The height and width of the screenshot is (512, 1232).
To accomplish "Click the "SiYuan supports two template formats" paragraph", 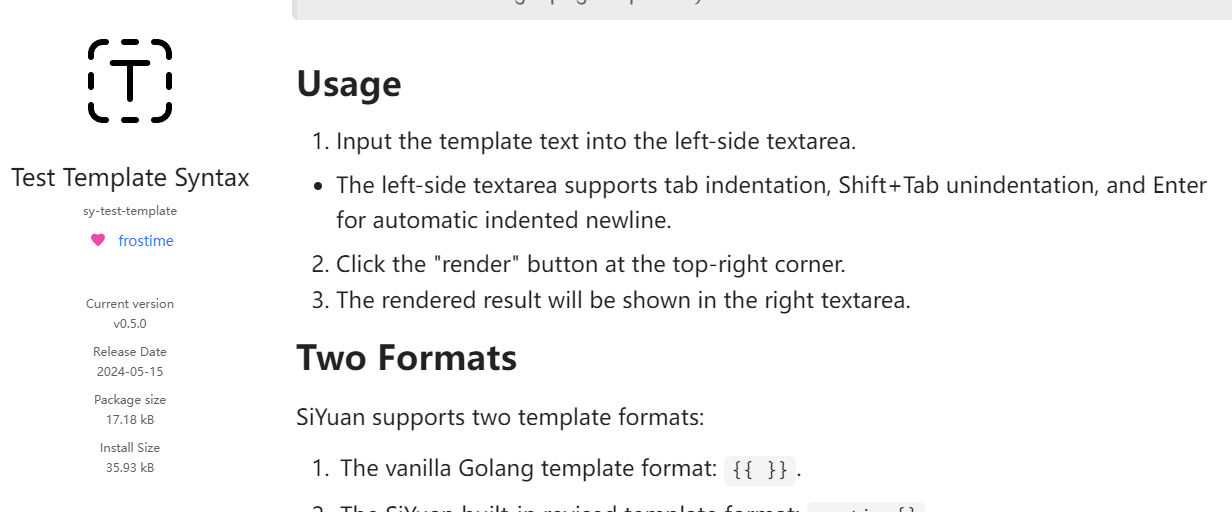I will click(x=500, y=417).
